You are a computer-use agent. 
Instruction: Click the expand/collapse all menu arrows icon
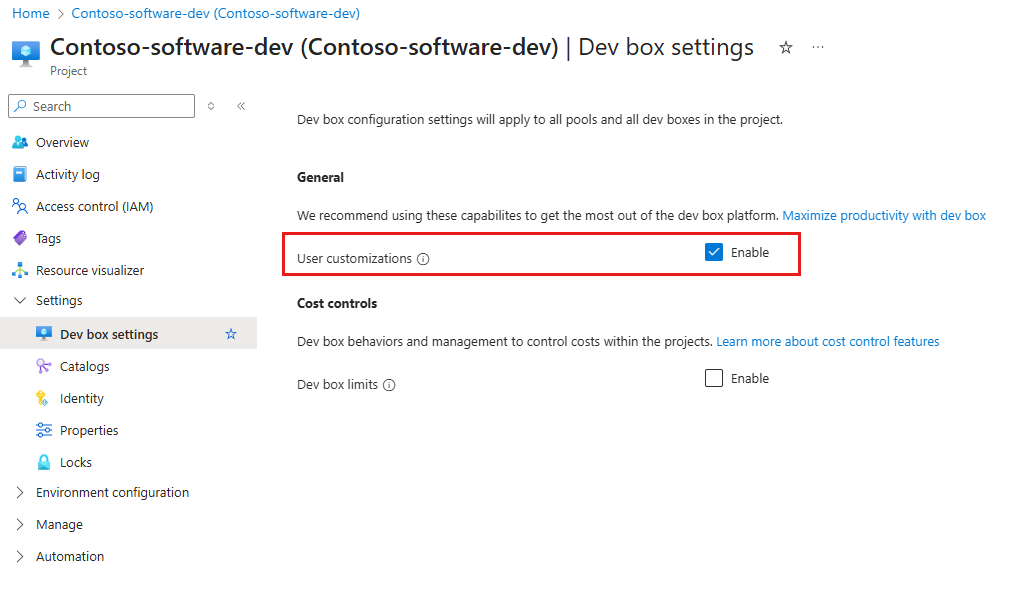point(211,106)
